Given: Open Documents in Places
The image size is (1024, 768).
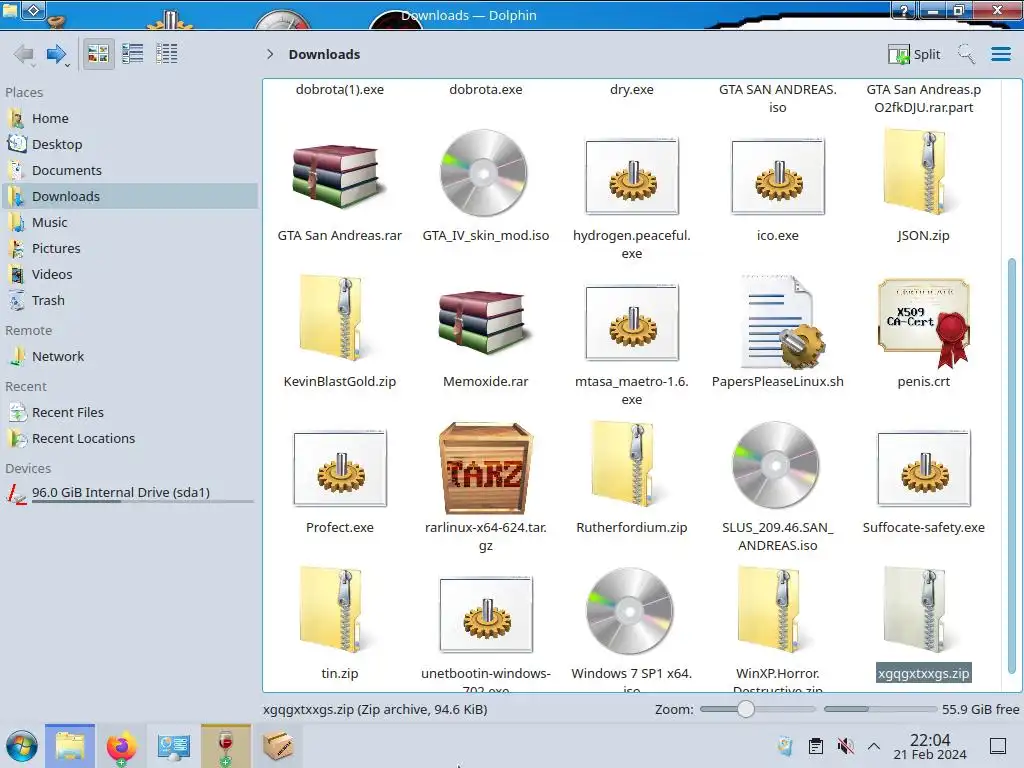Looking at the screenshot, I should tap(129, 170).
